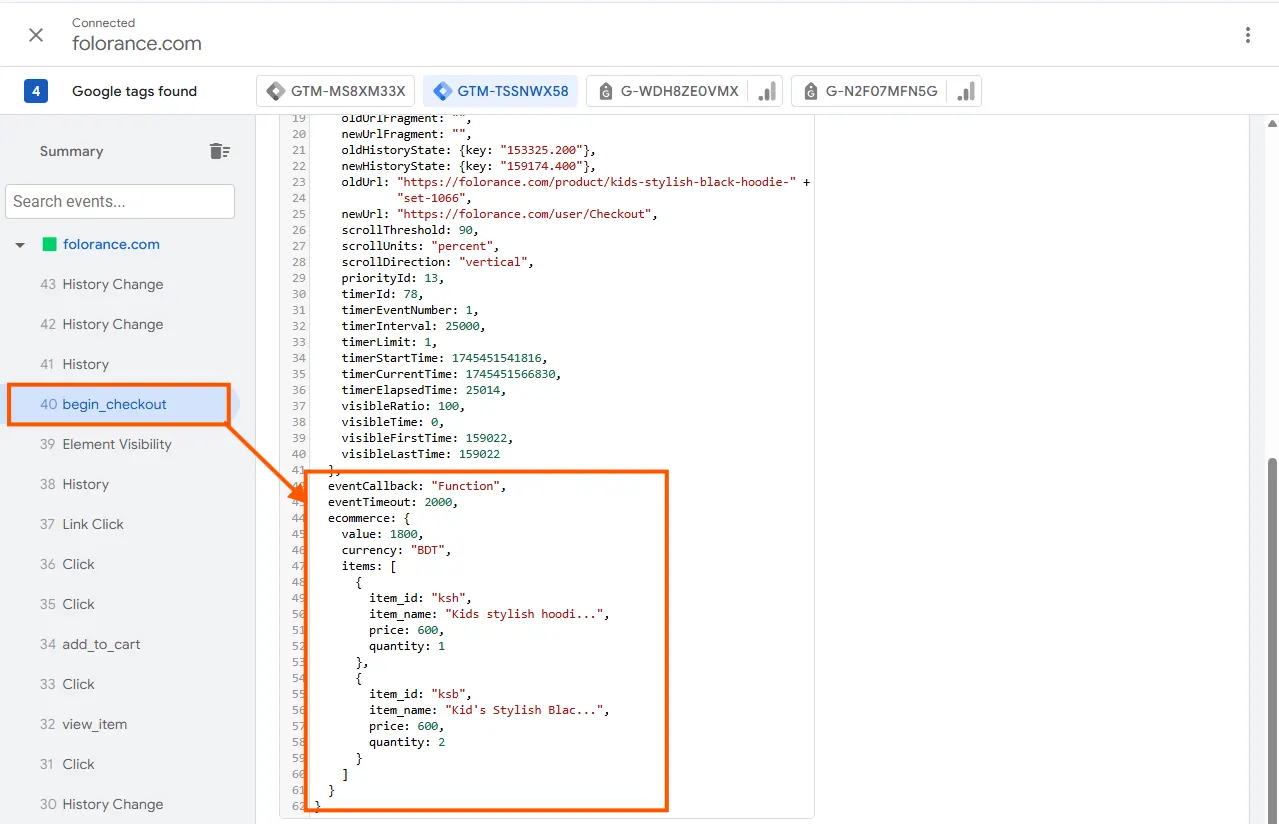Close the Tag Assistant debug panel
This screenshot has width=1279, height=824.
(x=36, y=35)
